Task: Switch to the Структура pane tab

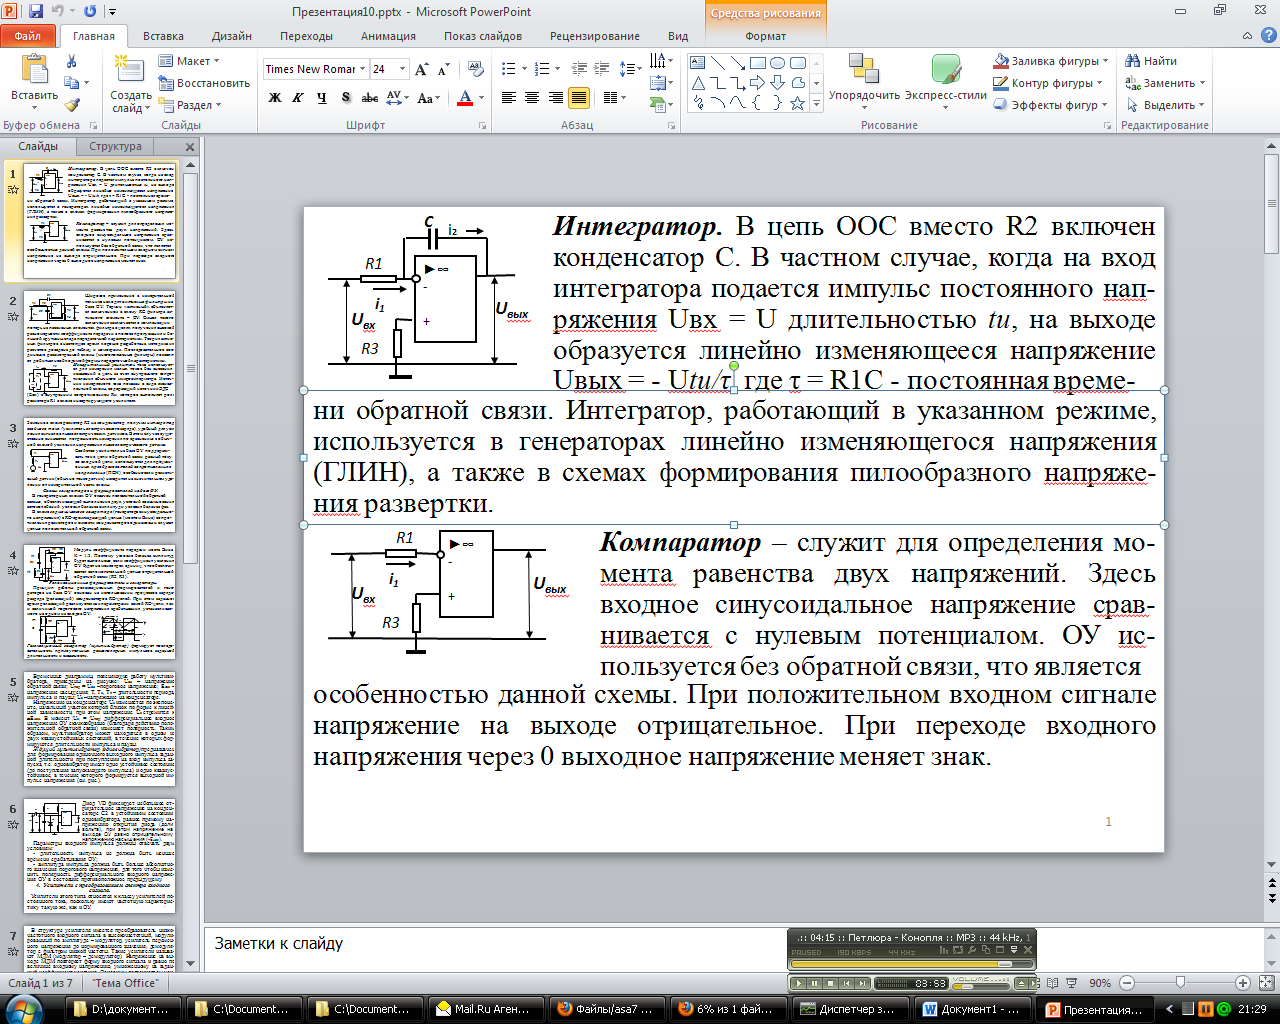Action: pos(115,146)
